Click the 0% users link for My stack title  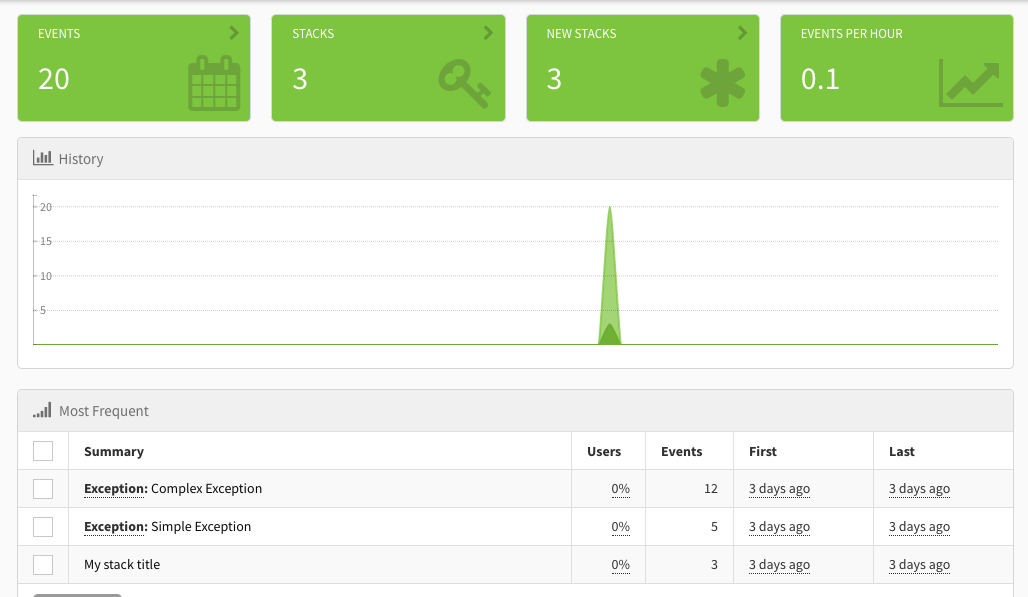[x=621, y=564]
